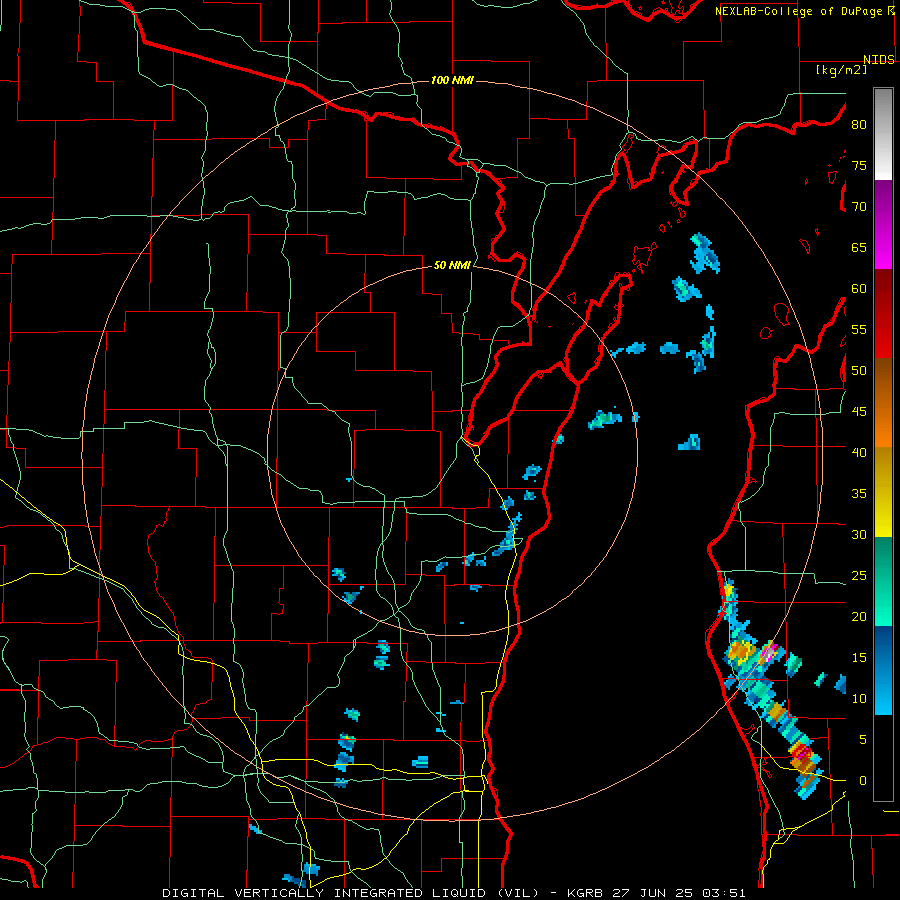Select the 75 value on the color scale
Screen dimensions: 900x900
pyautogui.click(x=859, y=165)
